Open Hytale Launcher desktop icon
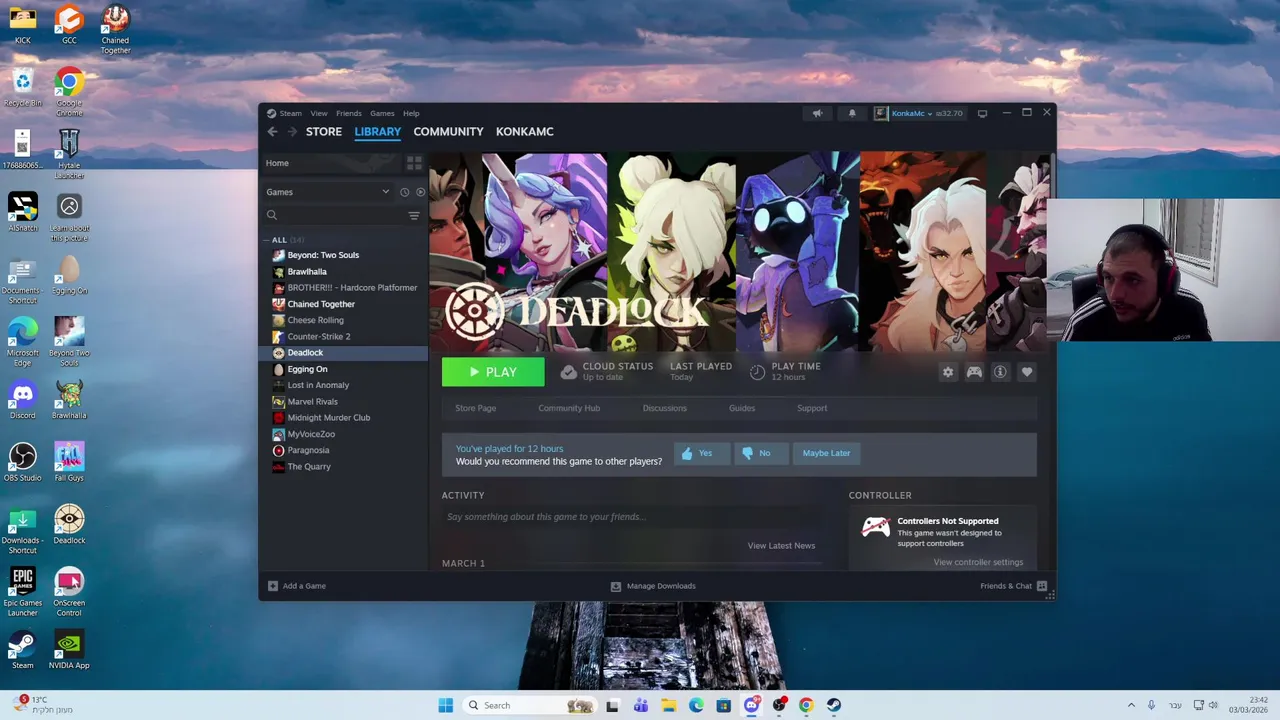This screenshot has height=720, width=1280. 69,155
